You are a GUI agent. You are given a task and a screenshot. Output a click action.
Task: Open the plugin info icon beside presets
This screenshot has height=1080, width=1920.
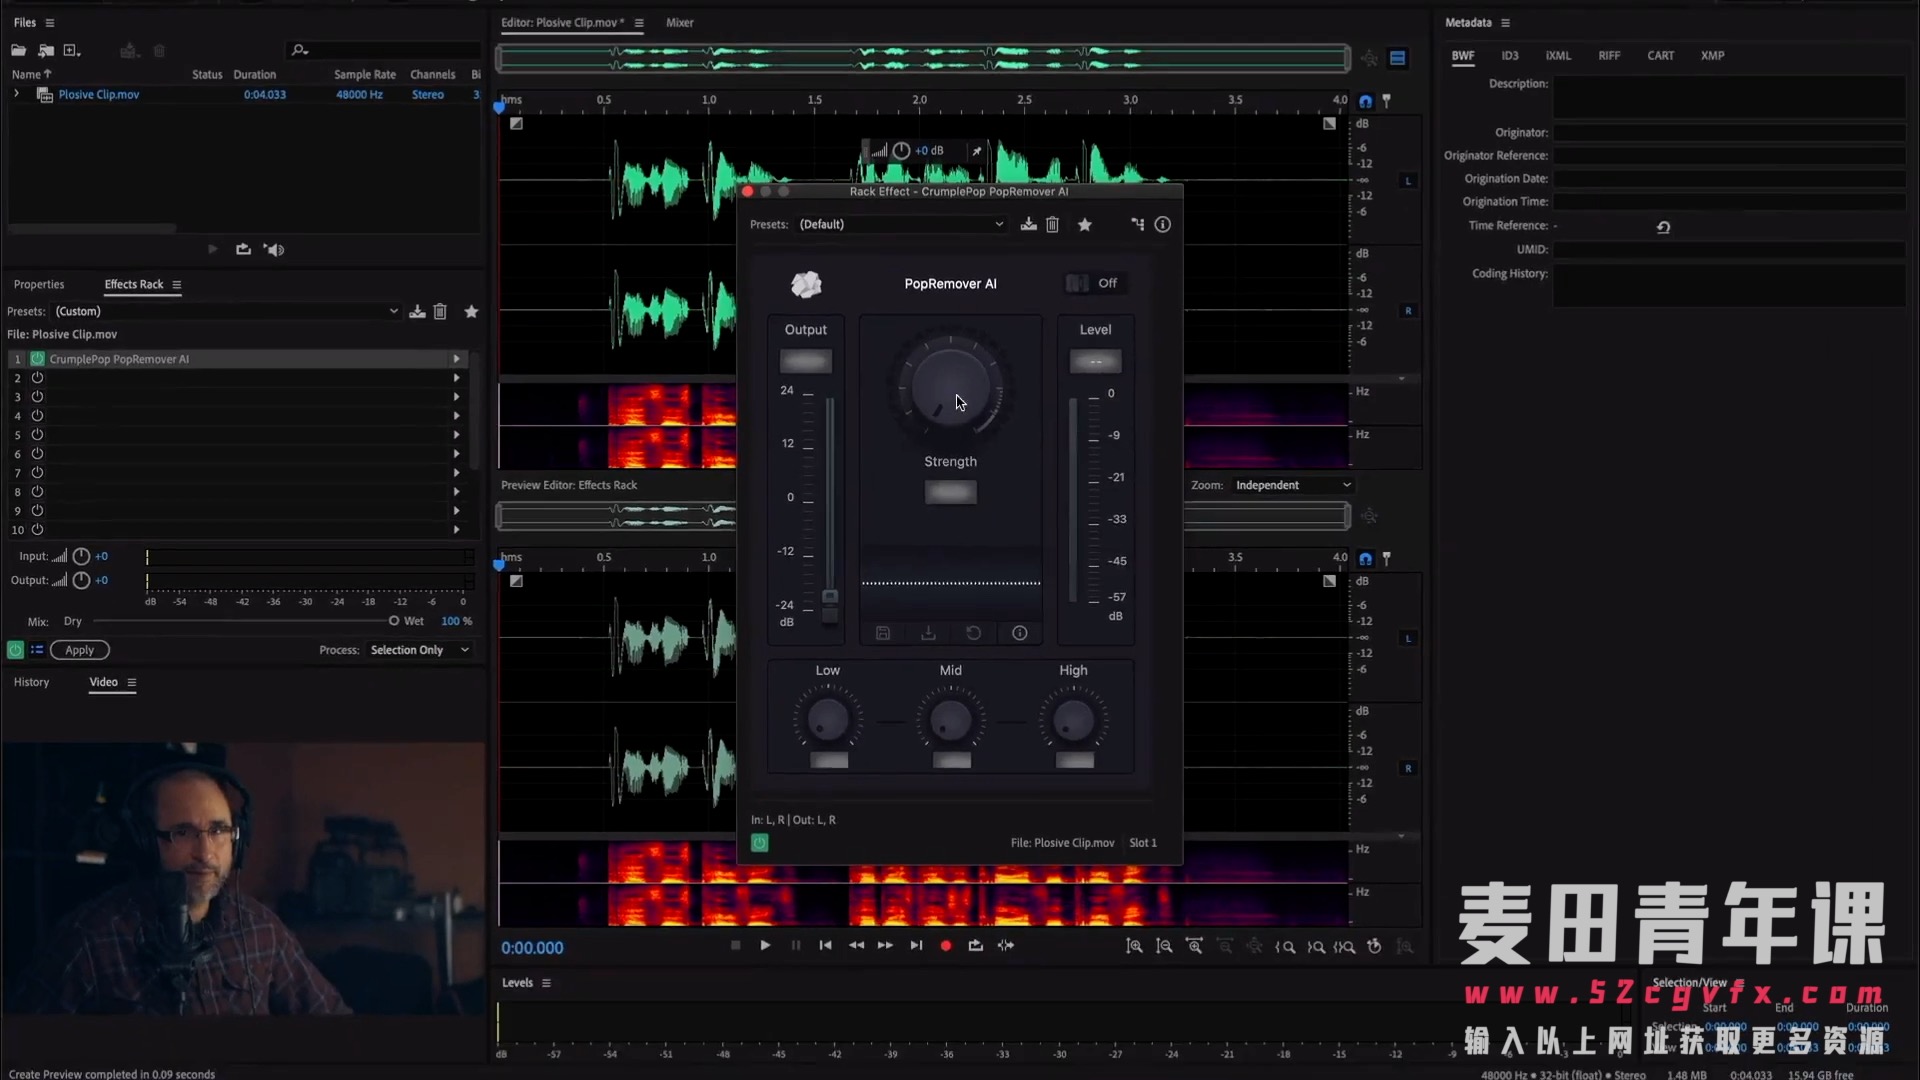(1162, 224)
